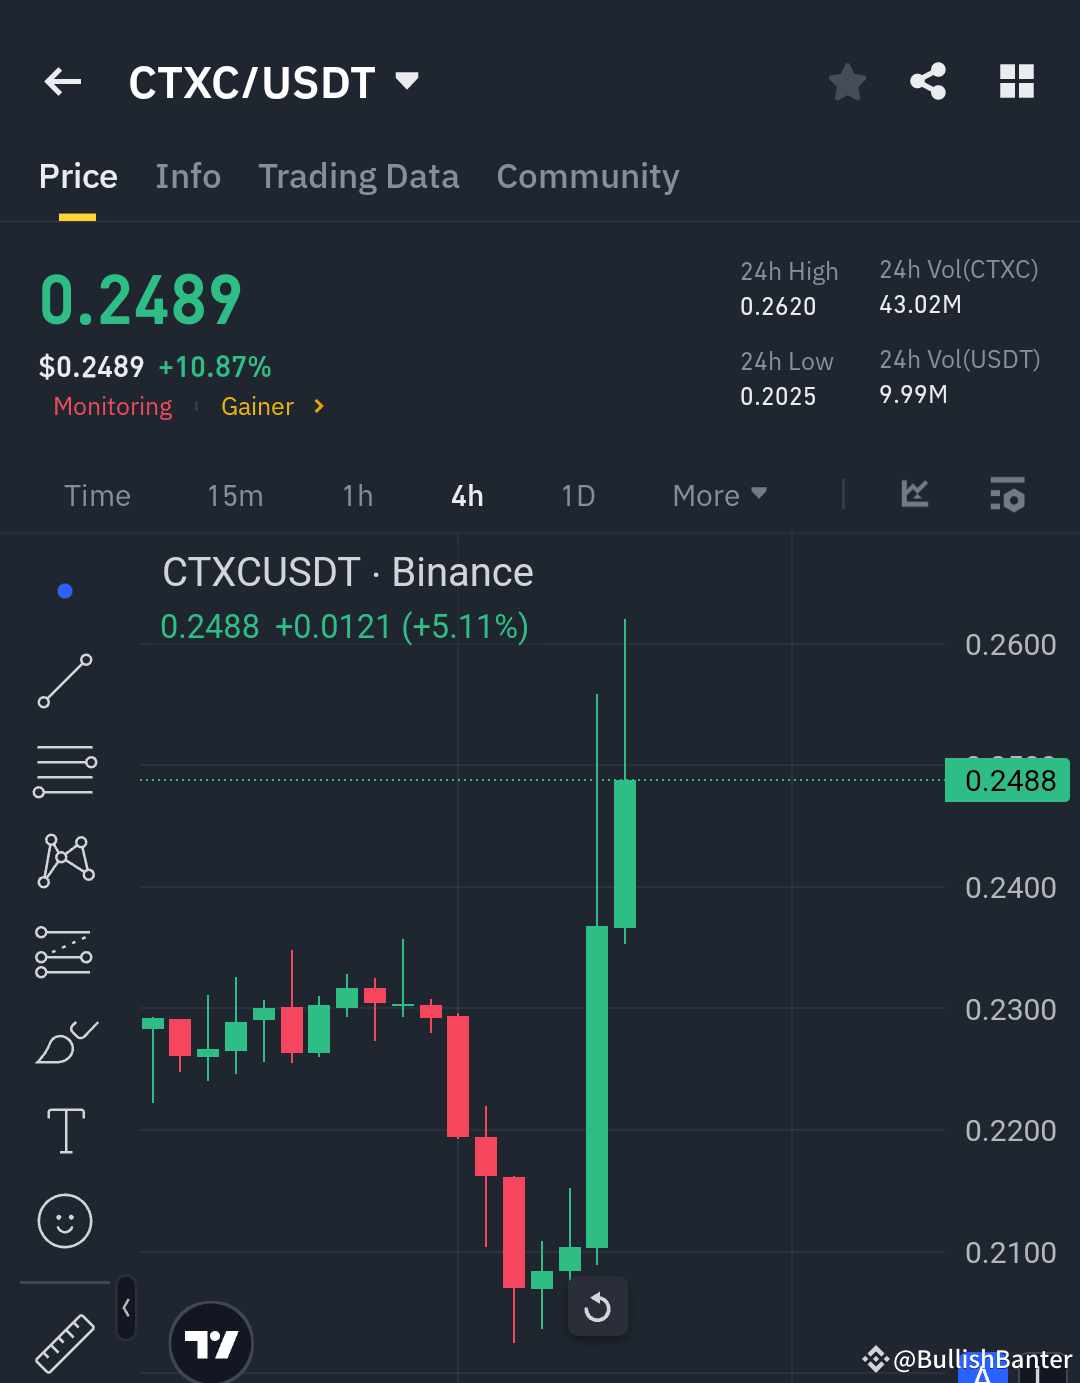Open the Community tab
The height and width of the screenshot is (1383, 1080).
(588, 176)
